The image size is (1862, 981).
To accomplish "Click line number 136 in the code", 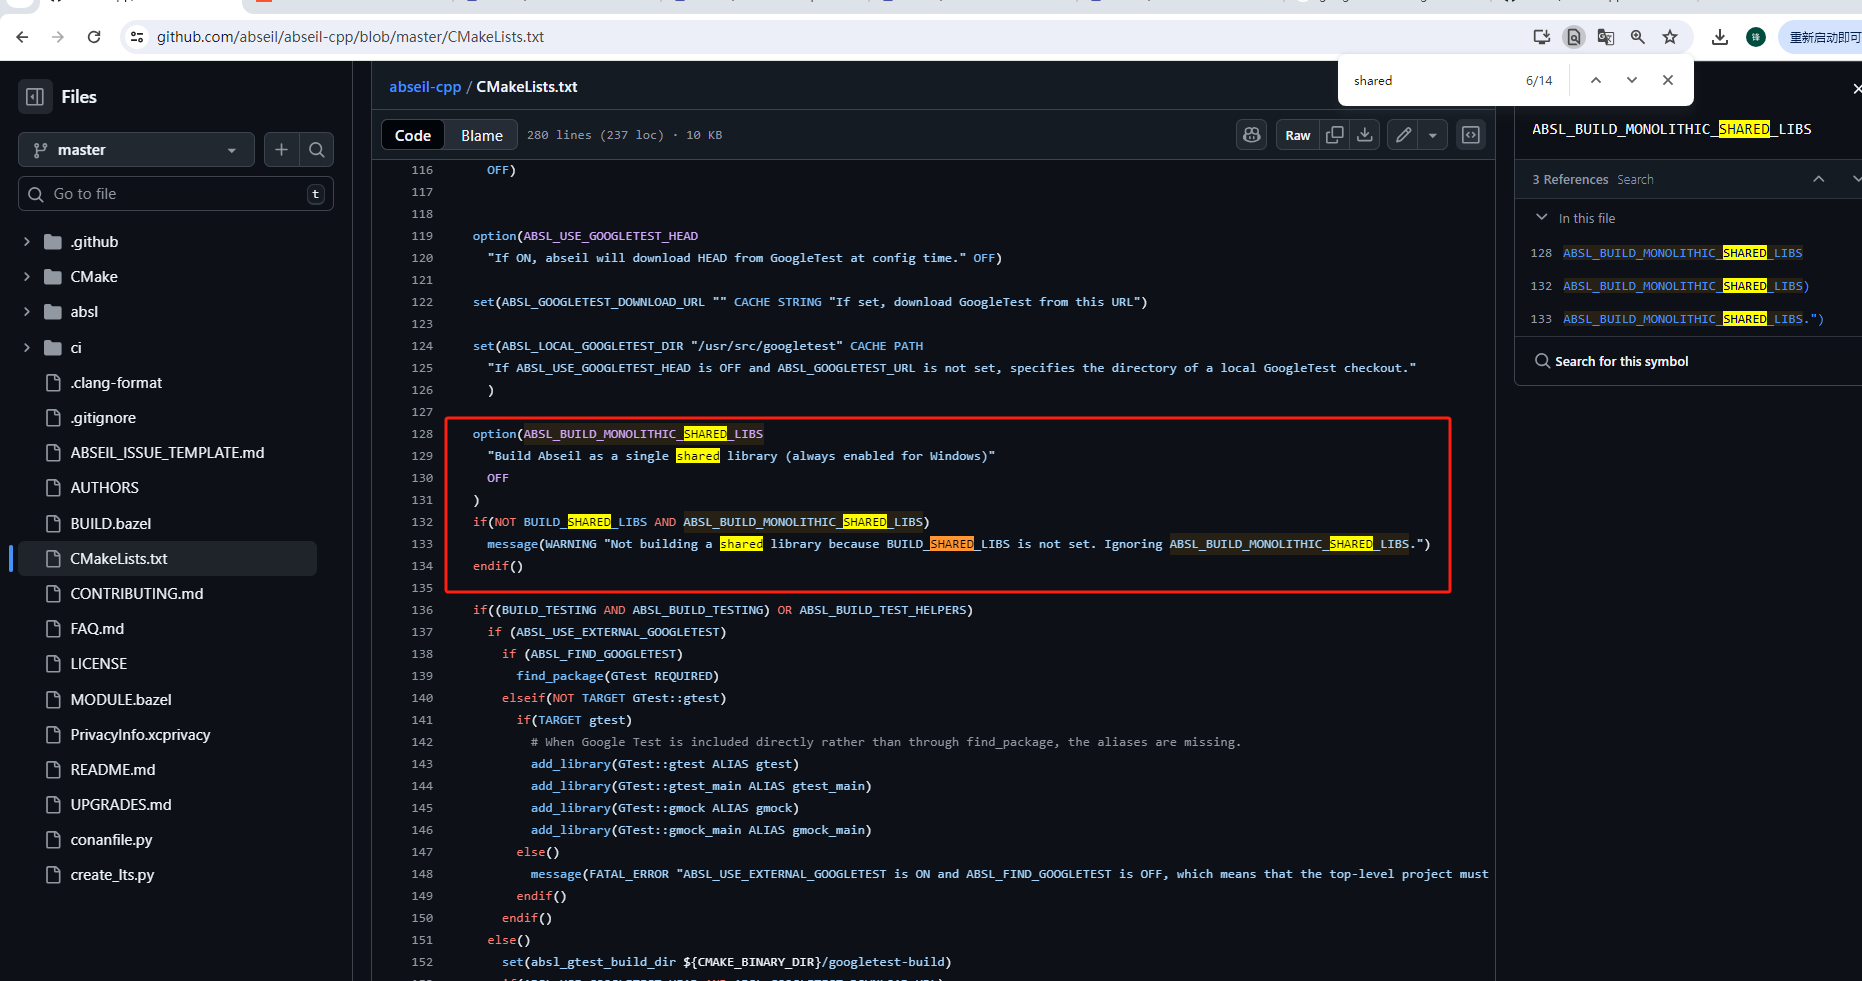I will point(422,610).
